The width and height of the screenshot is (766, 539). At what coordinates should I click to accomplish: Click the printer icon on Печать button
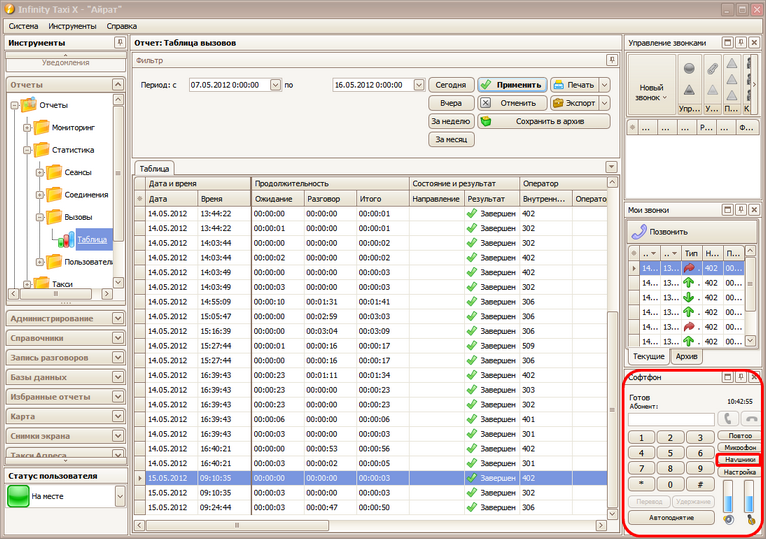559,85
